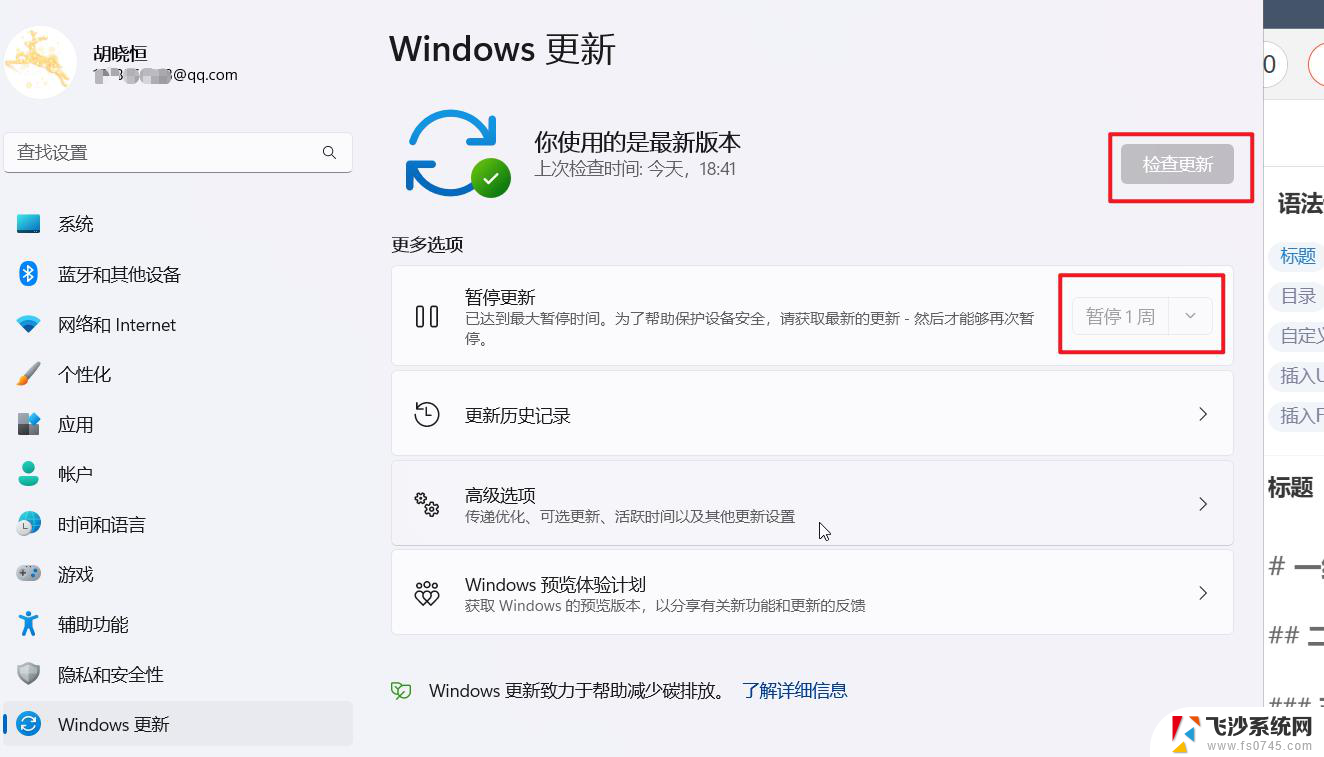Screen dimensions: 1324x757
Task: Open the 了解详细信息 link
Action: point(795,690)
